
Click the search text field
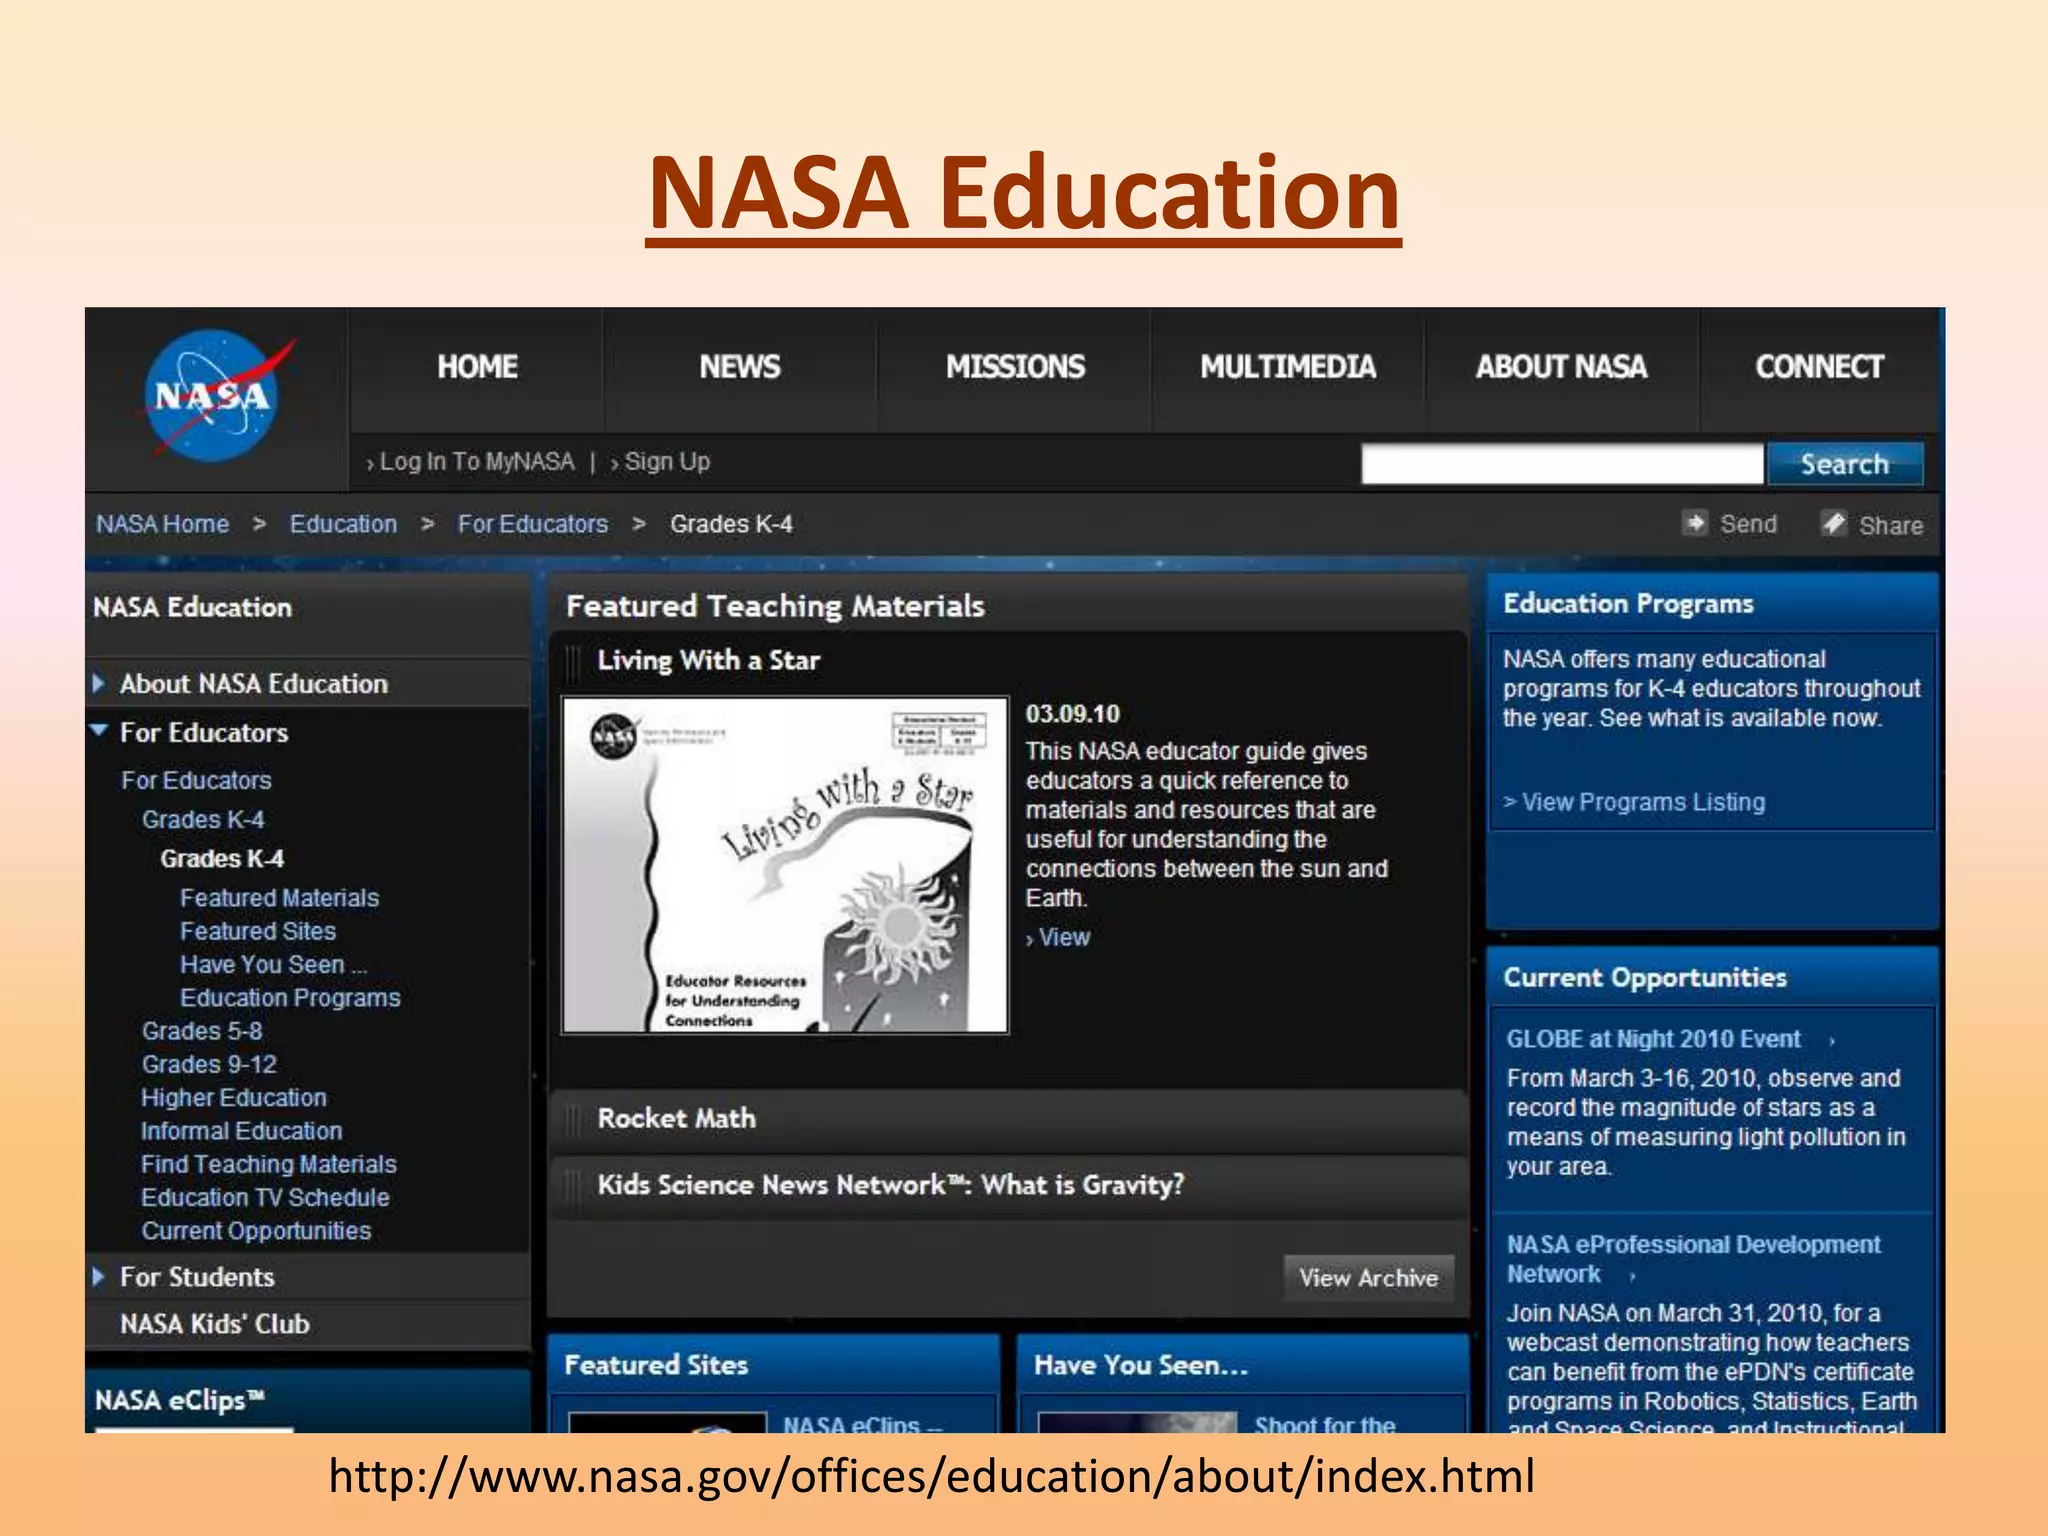tap(1562, 464)
